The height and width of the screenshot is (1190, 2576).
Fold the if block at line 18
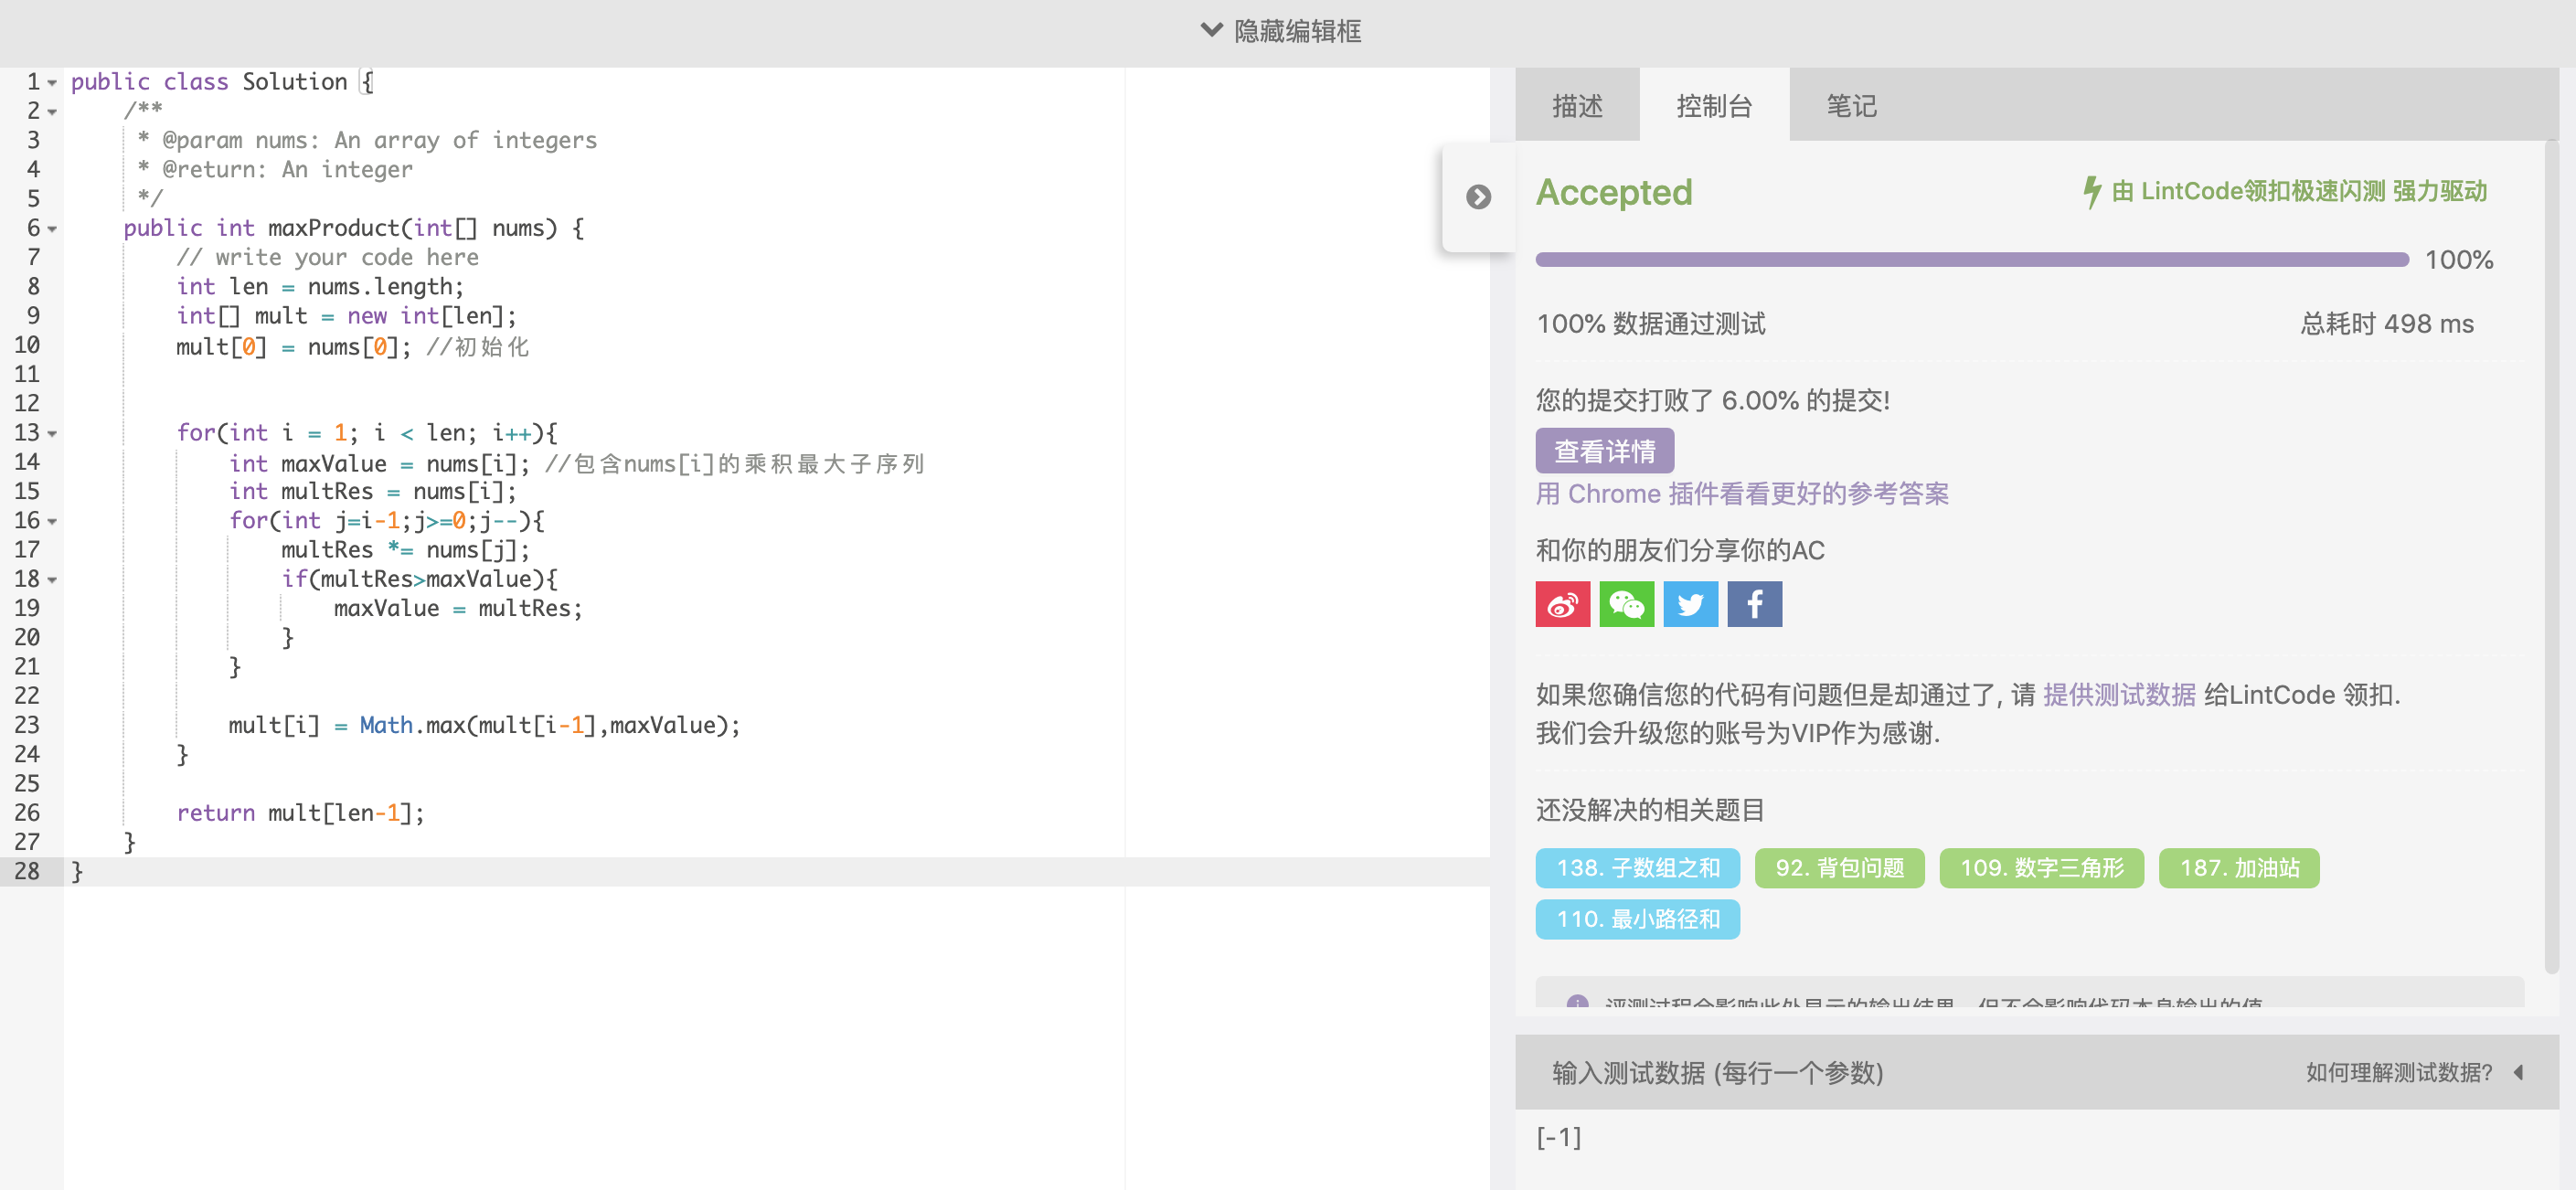click(52, 580)
